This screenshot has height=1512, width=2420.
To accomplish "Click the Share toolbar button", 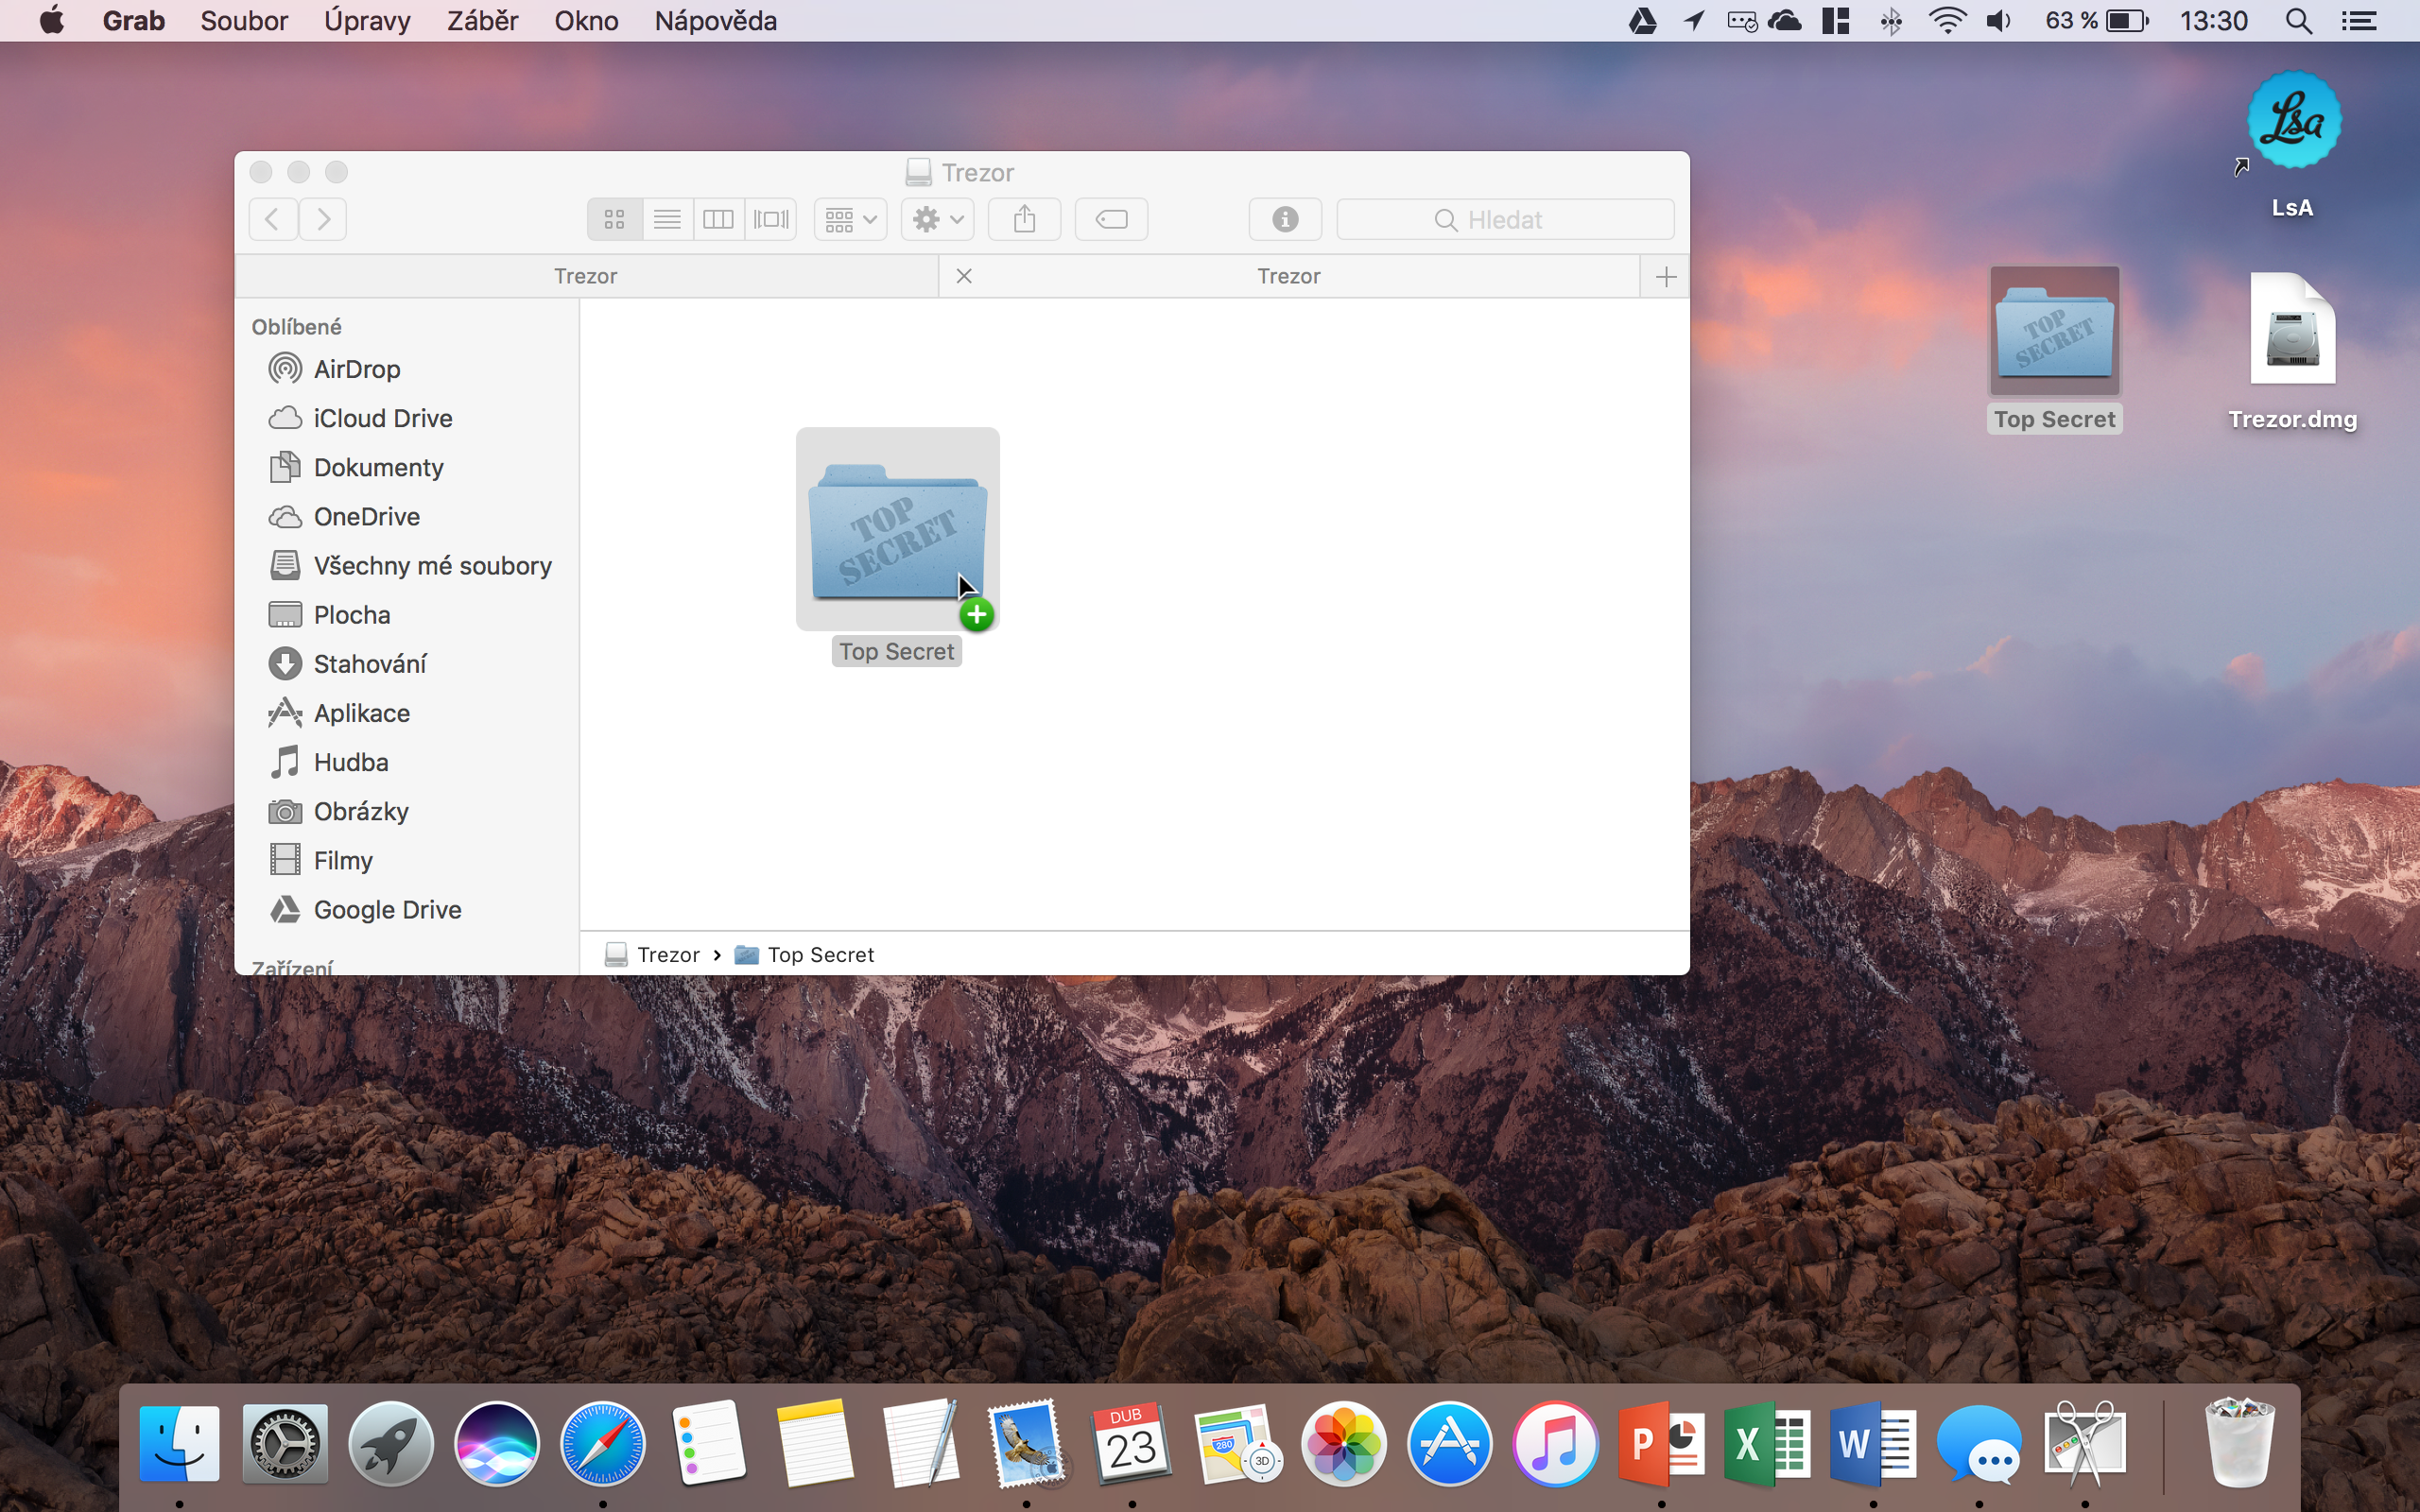I will pos(1024,219).
